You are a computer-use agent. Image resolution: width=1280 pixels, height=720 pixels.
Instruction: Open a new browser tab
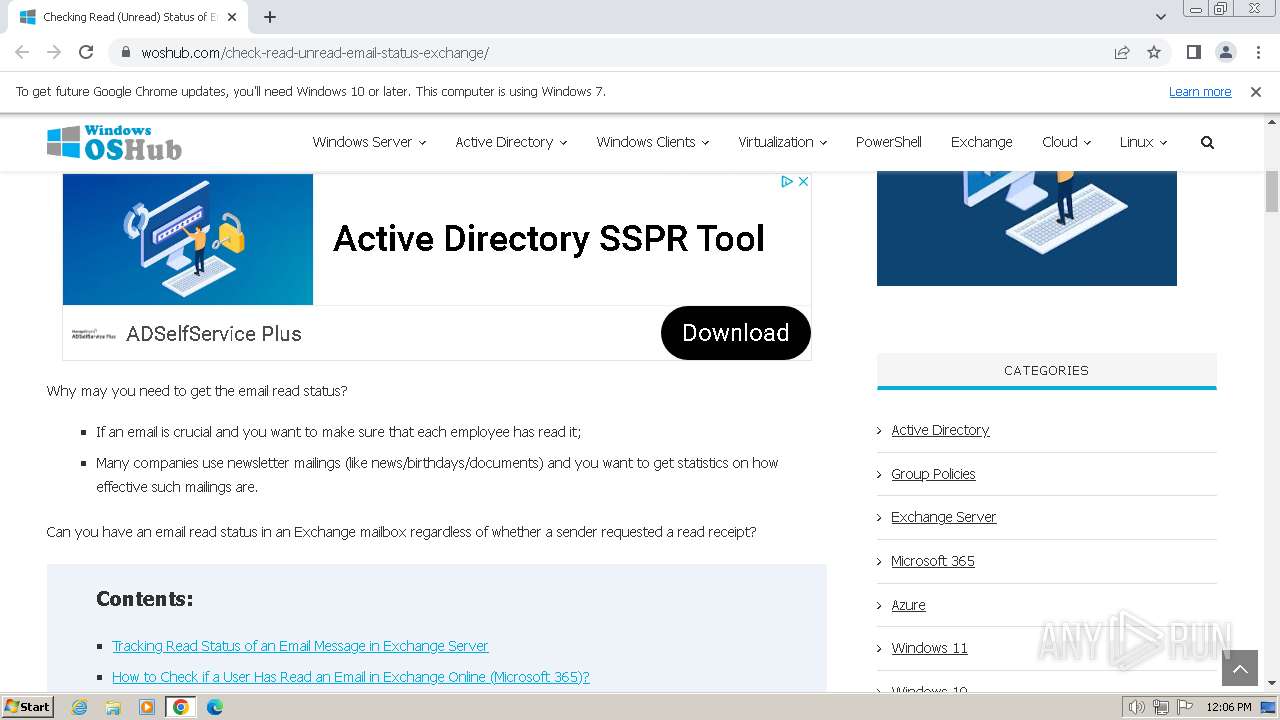[270, 17]
